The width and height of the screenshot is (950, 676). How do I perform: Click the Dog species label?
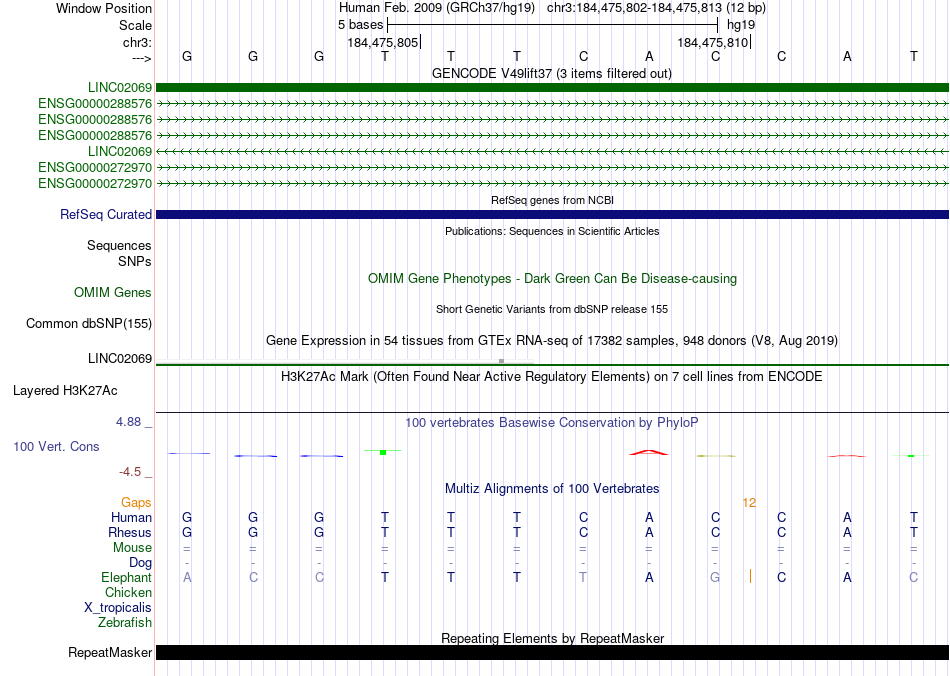(140, 563)
